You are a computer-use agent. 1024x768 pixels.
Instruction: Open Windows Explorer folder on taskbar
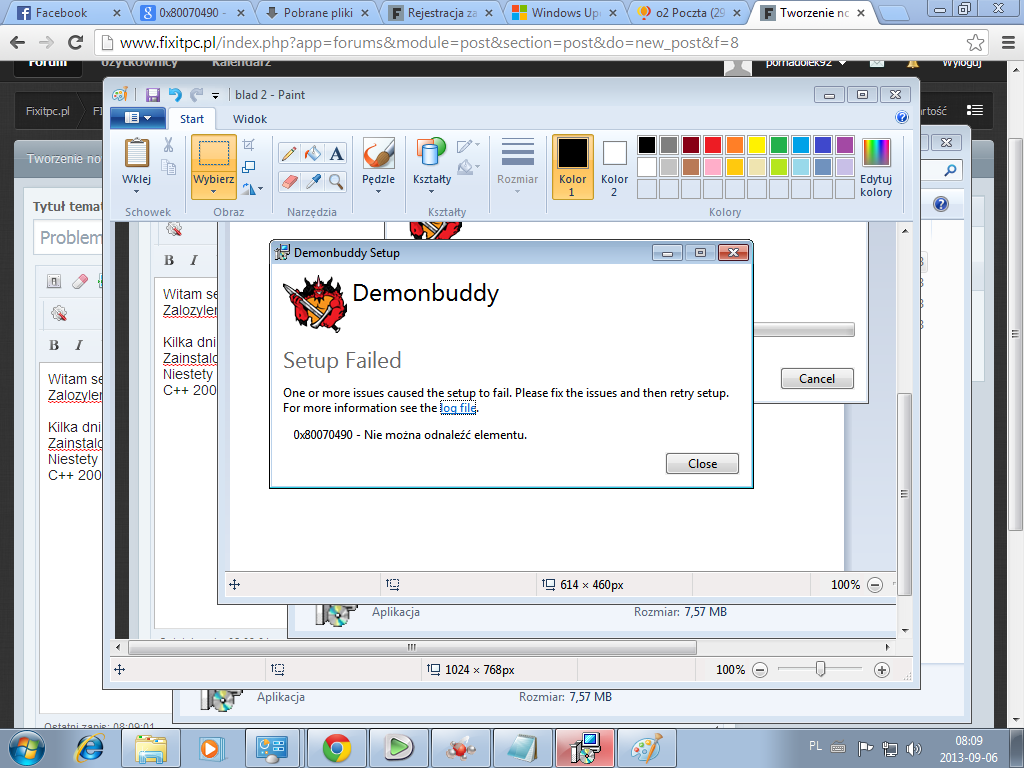click(151, 748)
